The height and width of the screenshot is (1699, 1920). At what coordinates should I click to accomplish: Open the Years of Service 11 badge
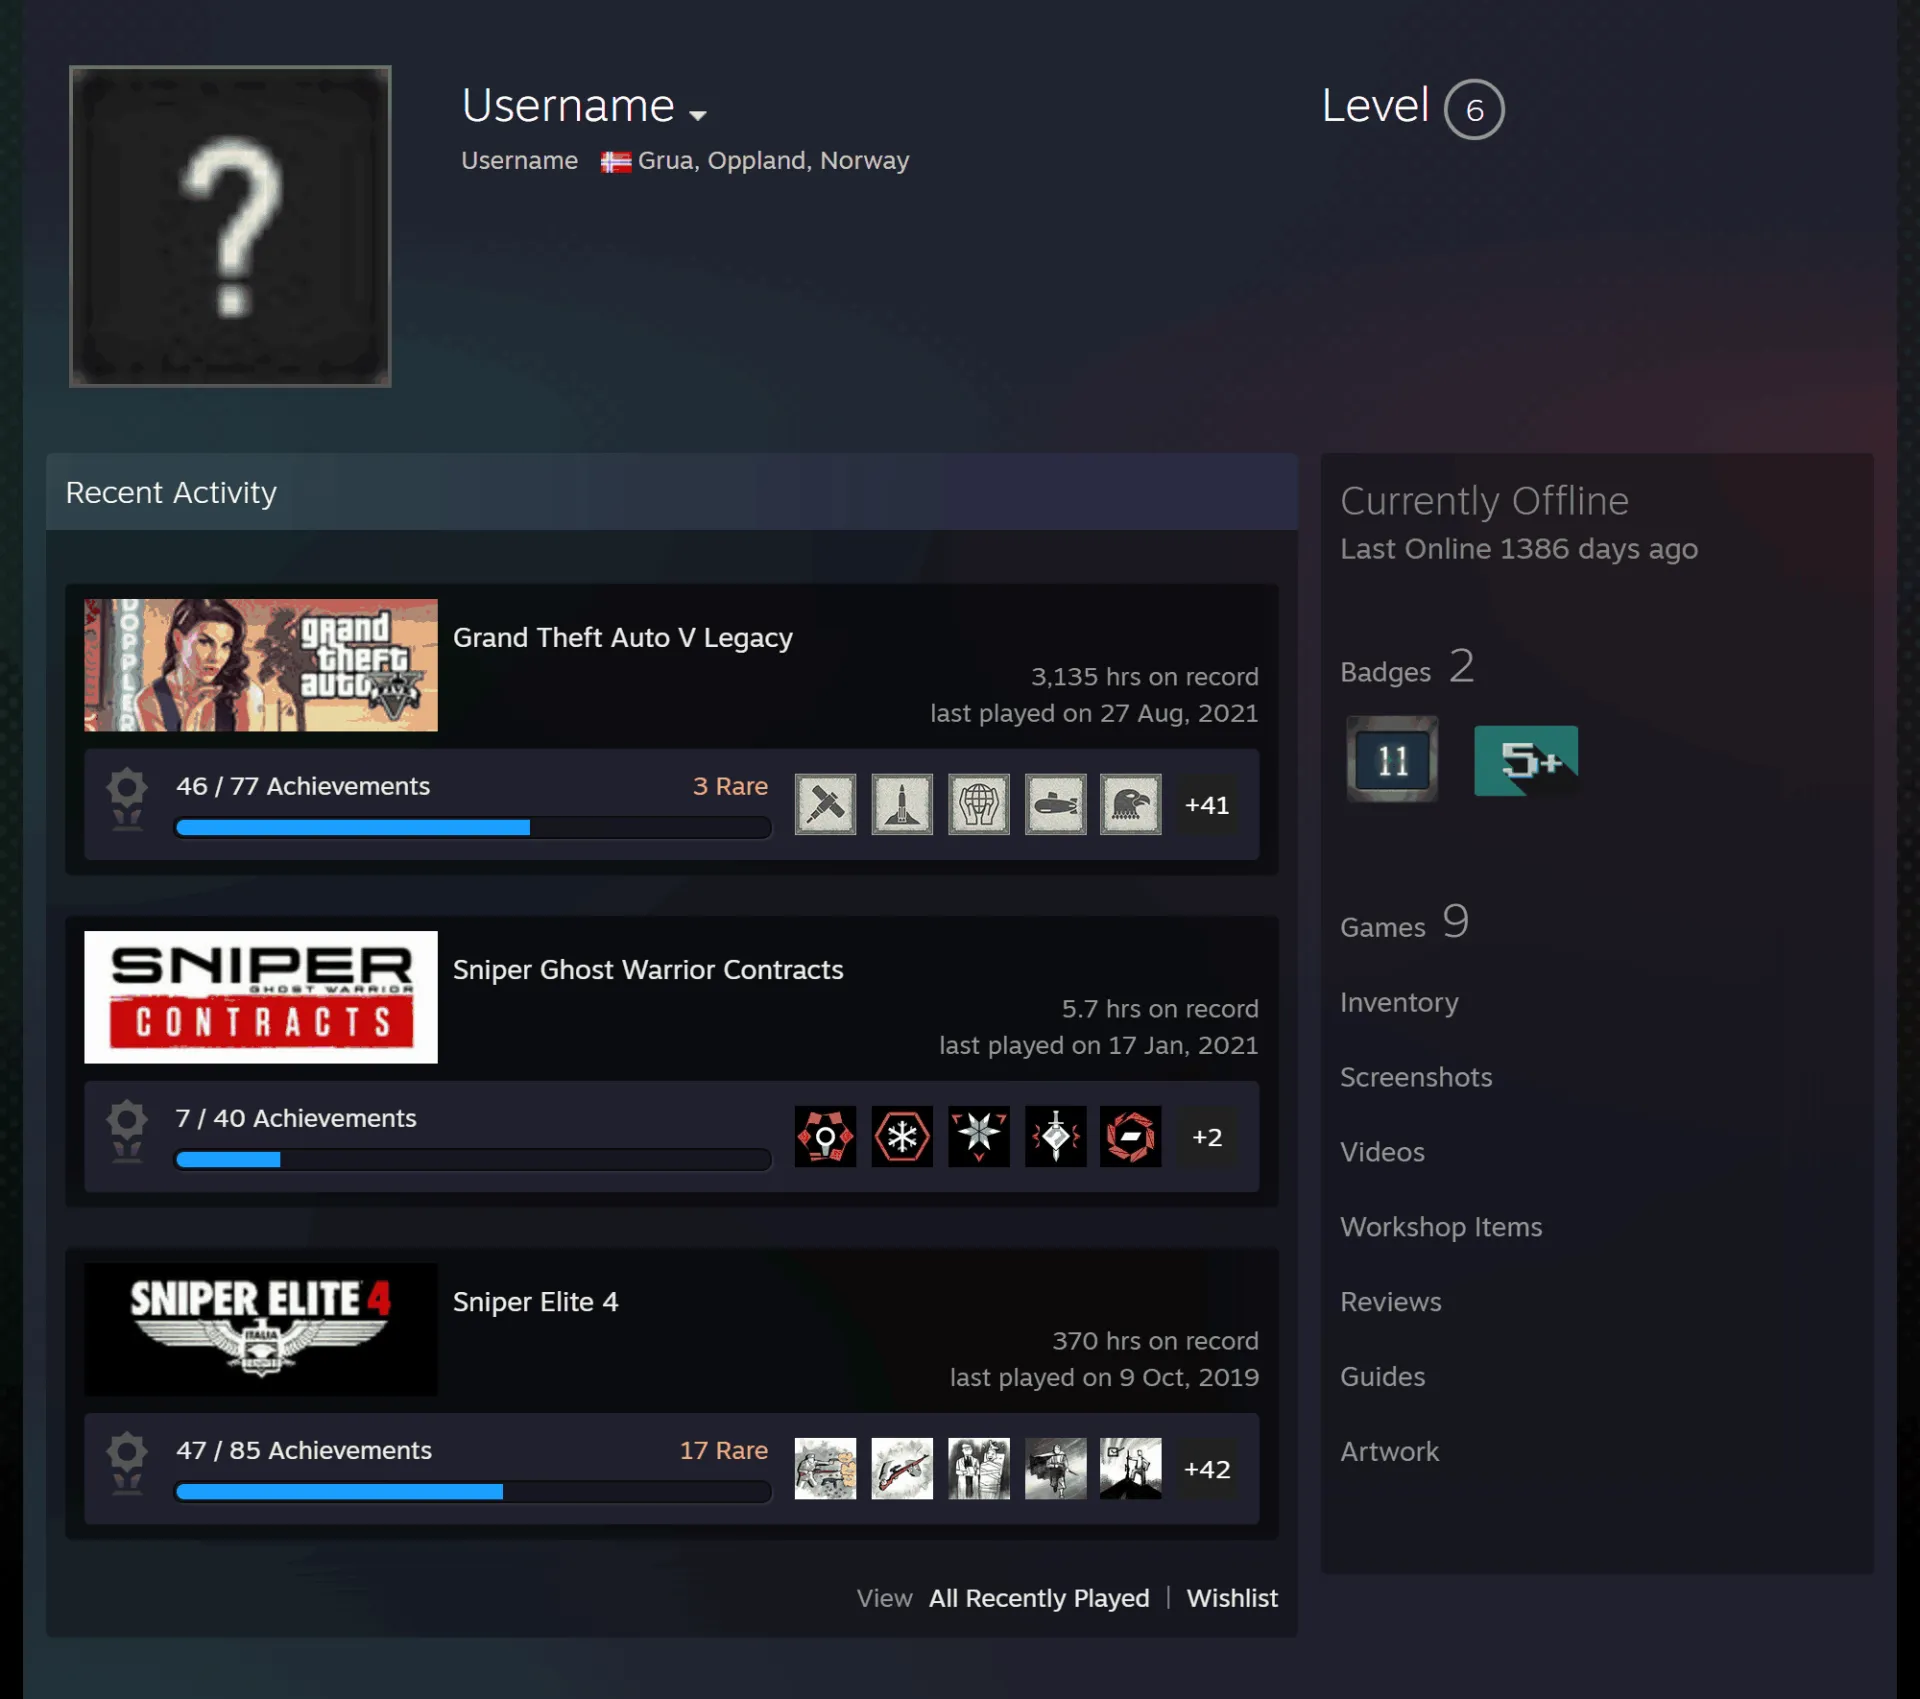1392,759
